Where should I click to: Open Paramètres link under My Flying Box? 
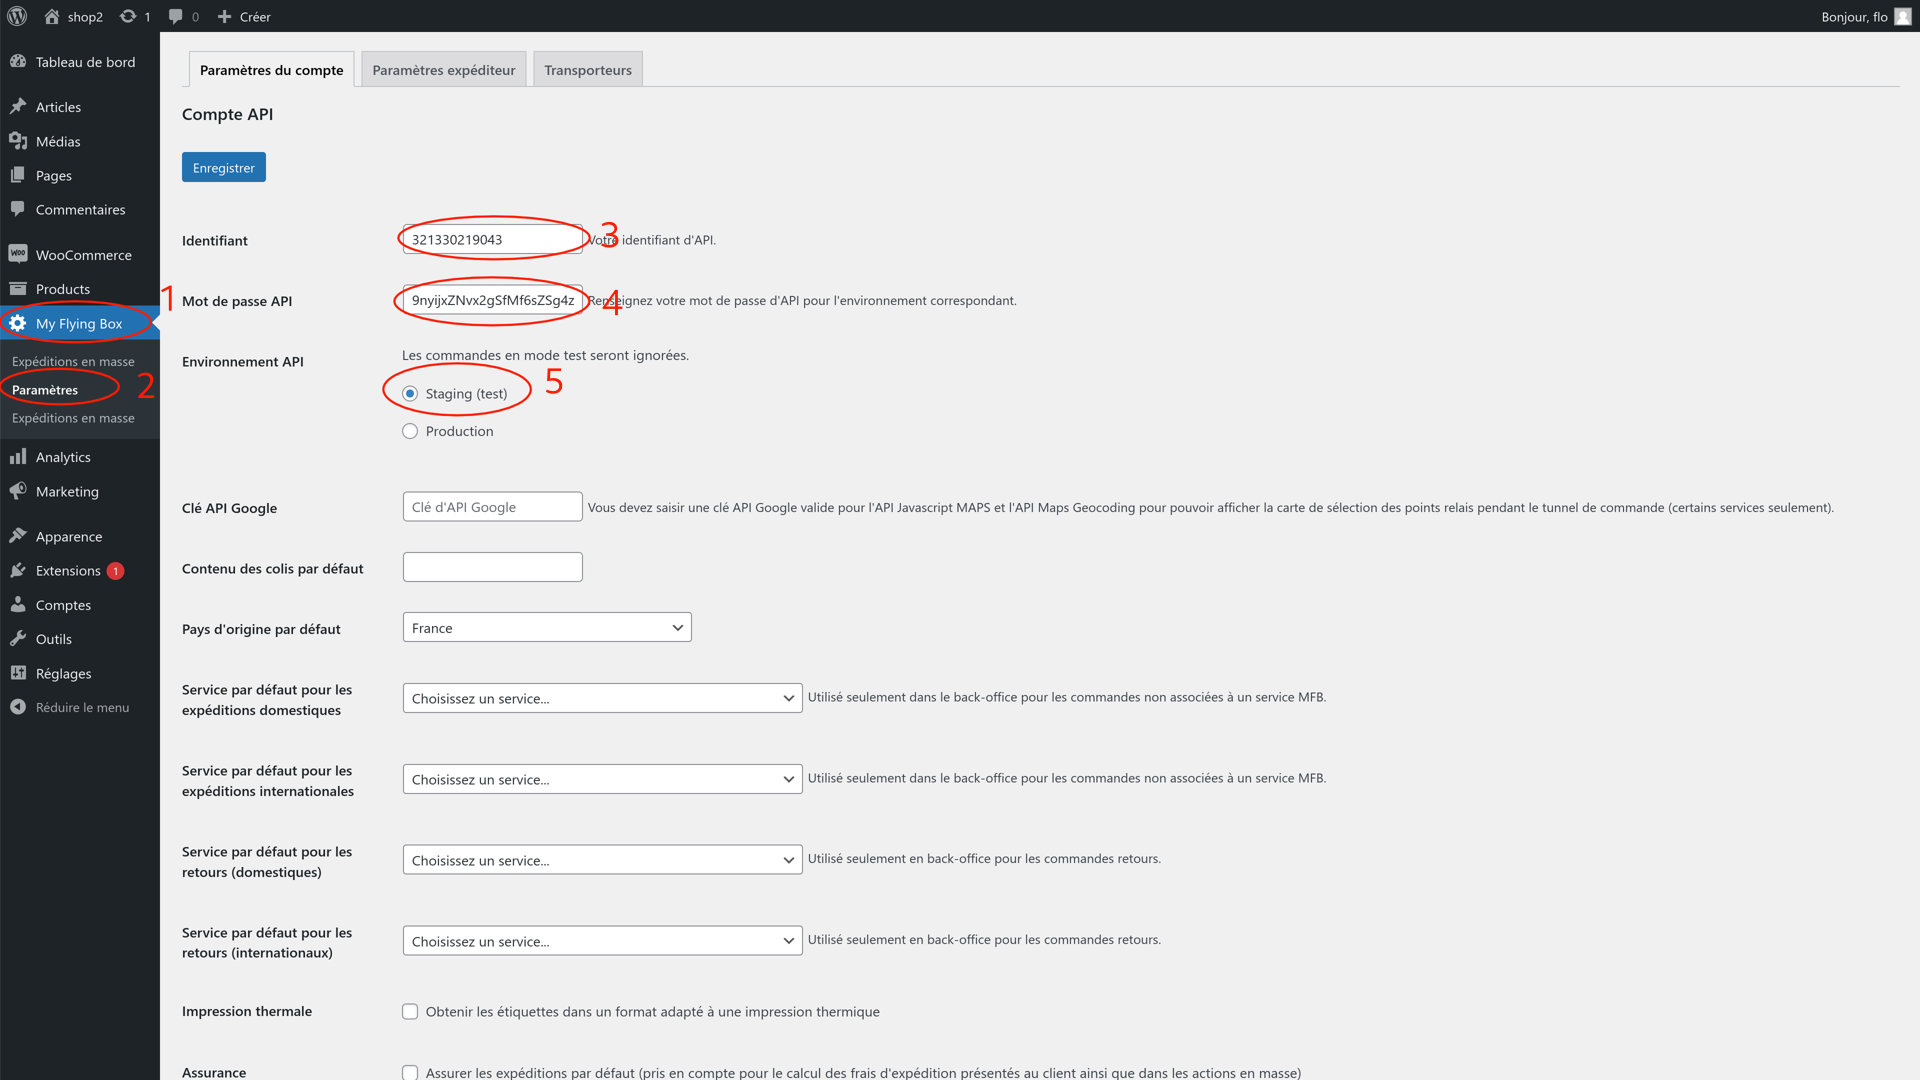45,390
